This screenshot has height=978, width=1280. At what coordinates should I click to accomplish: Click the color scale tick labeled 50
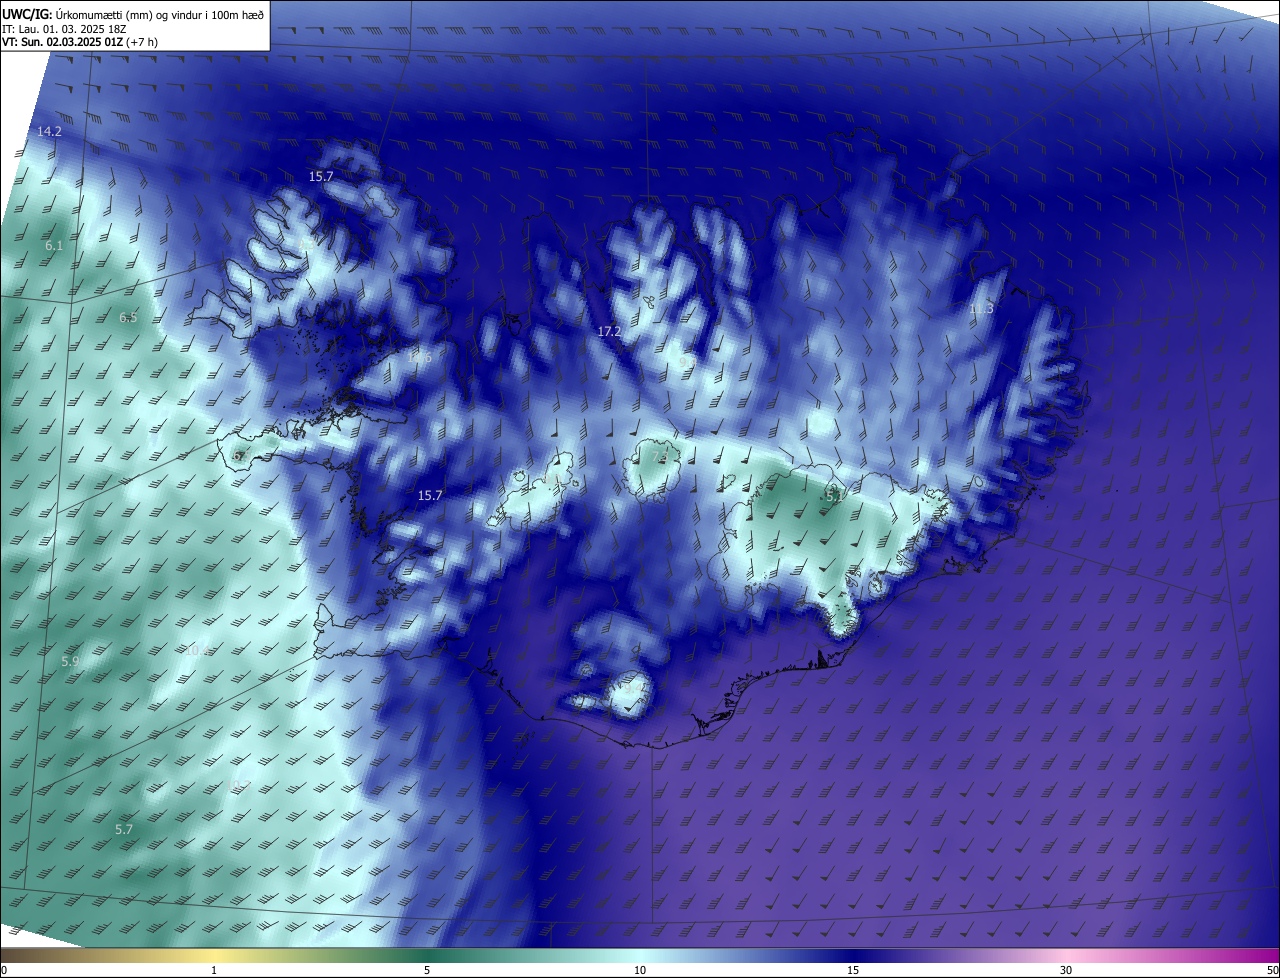pyautogui.click(x=1272, y=970)
